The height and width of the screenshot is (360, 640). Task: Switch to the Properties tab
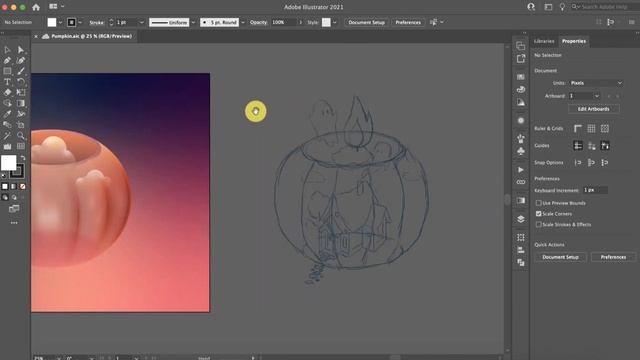coord(573,41)
